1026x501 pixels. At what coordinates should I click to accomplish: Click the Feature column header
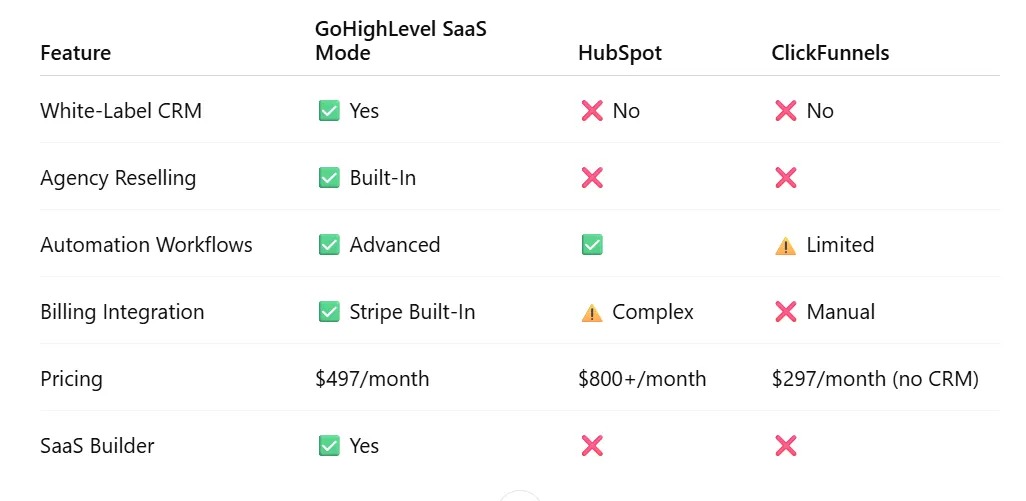tap(75, 53)
